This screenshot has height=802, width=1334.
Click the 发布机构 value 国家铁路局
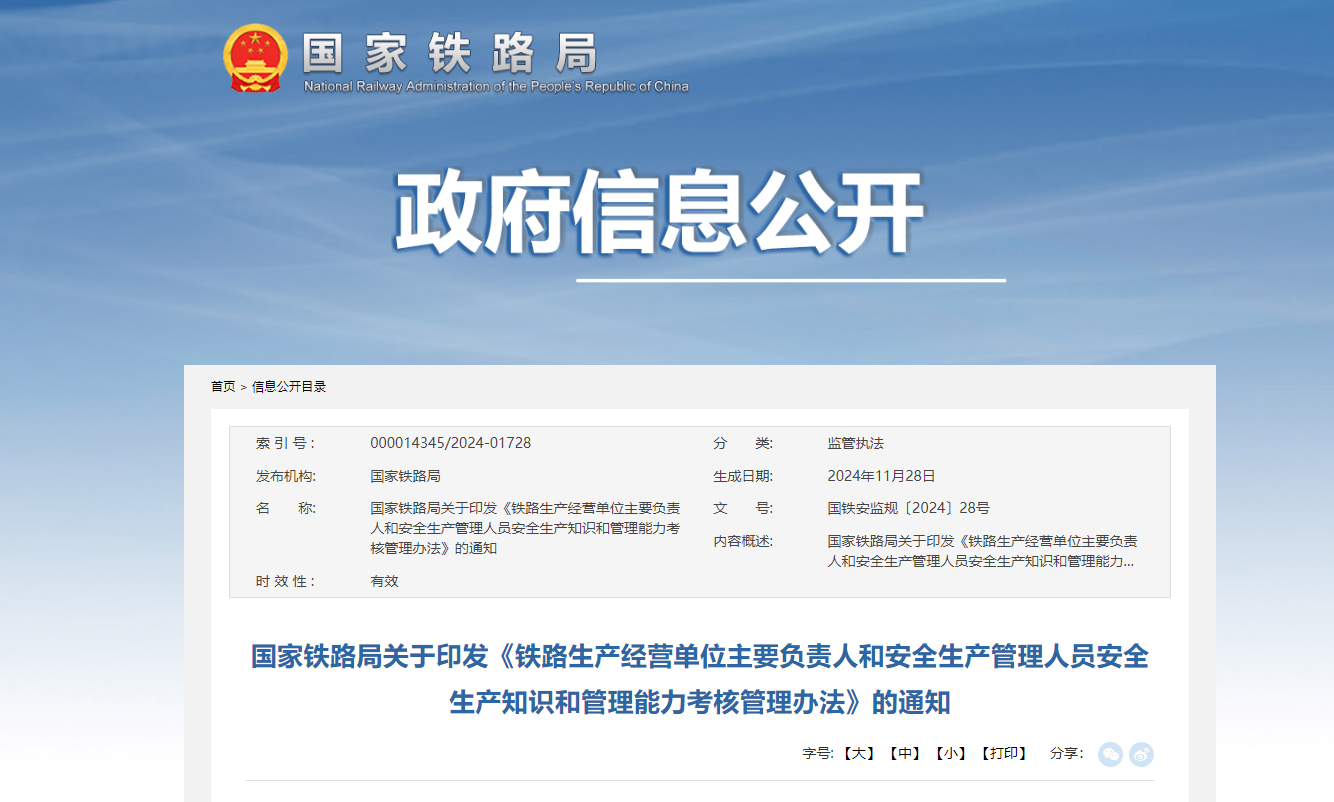pos(404,476)
